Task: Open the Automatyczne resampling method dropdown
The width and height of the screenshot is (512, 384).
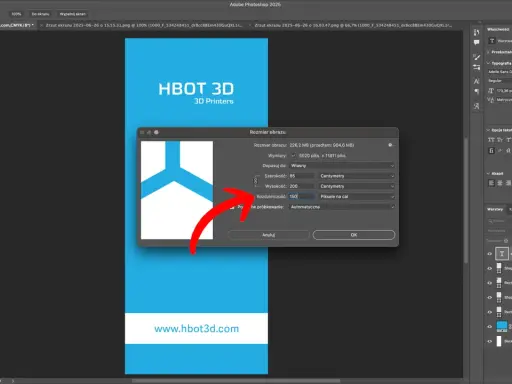Action: pos(342,207)
